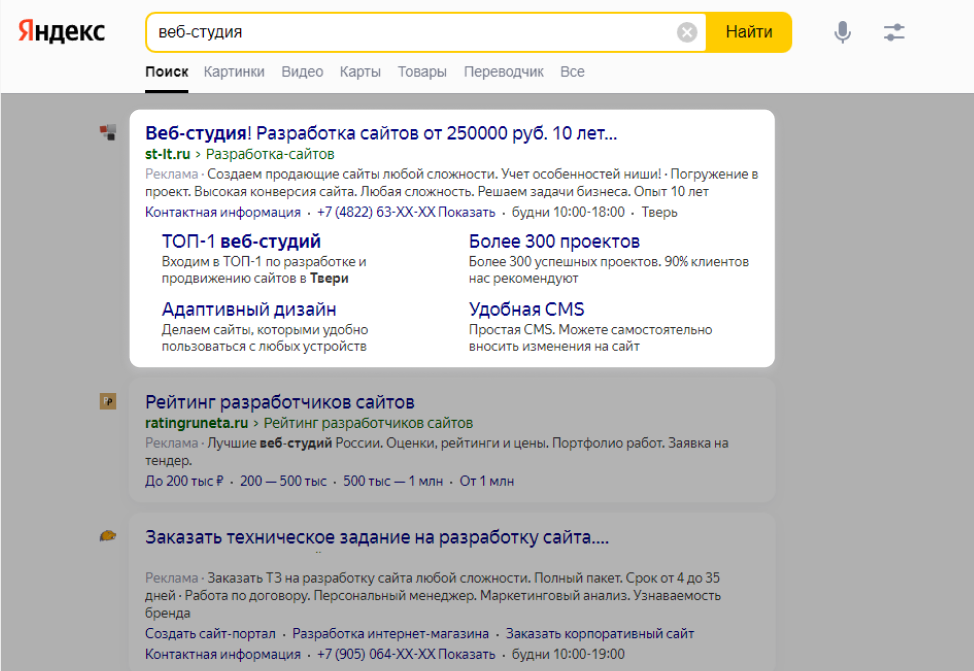Click the ratingruneta.ru site favicon

108,401
